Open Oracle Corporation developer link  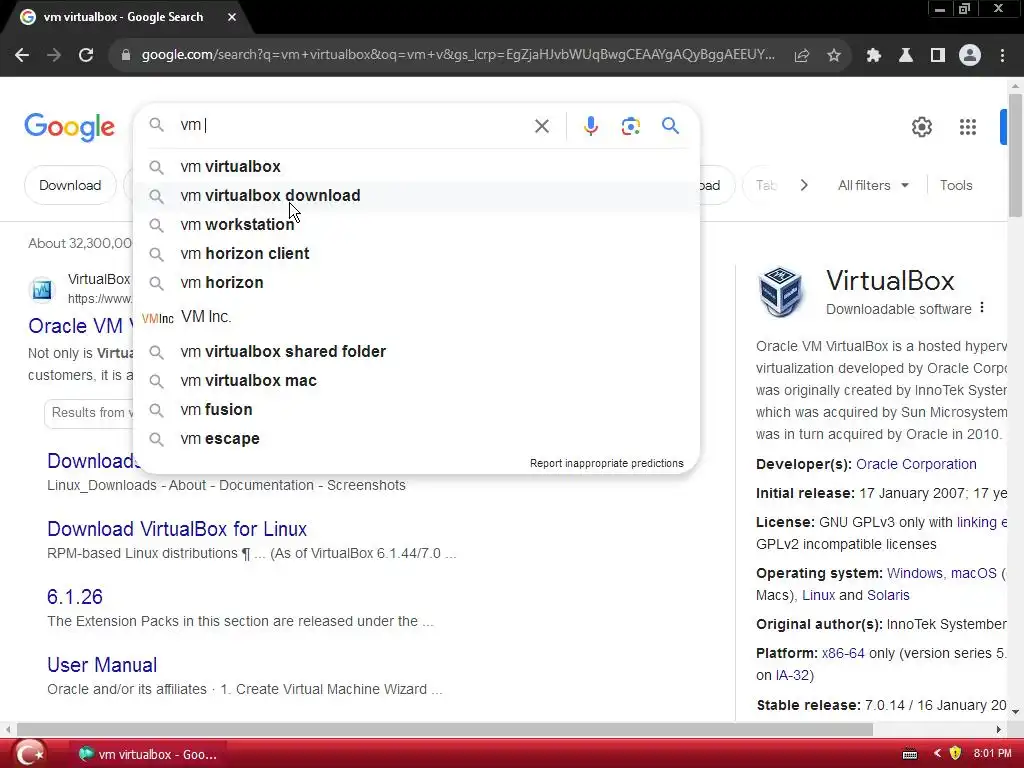tap(916, 464)
